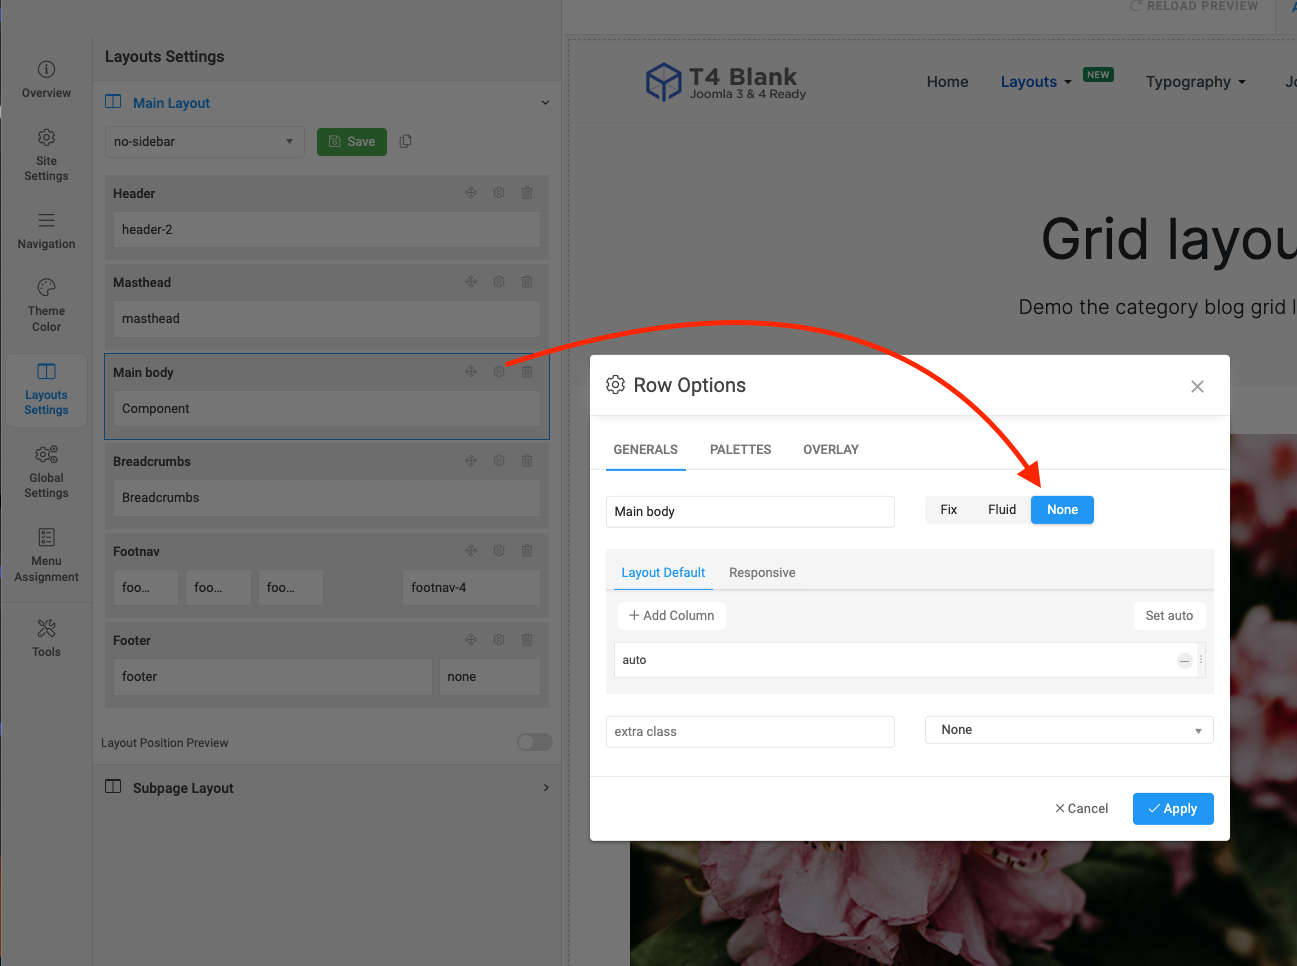This screenshot has height=966, width=1297.
Task: Click the Apply button
Action: pos(1172,809)
